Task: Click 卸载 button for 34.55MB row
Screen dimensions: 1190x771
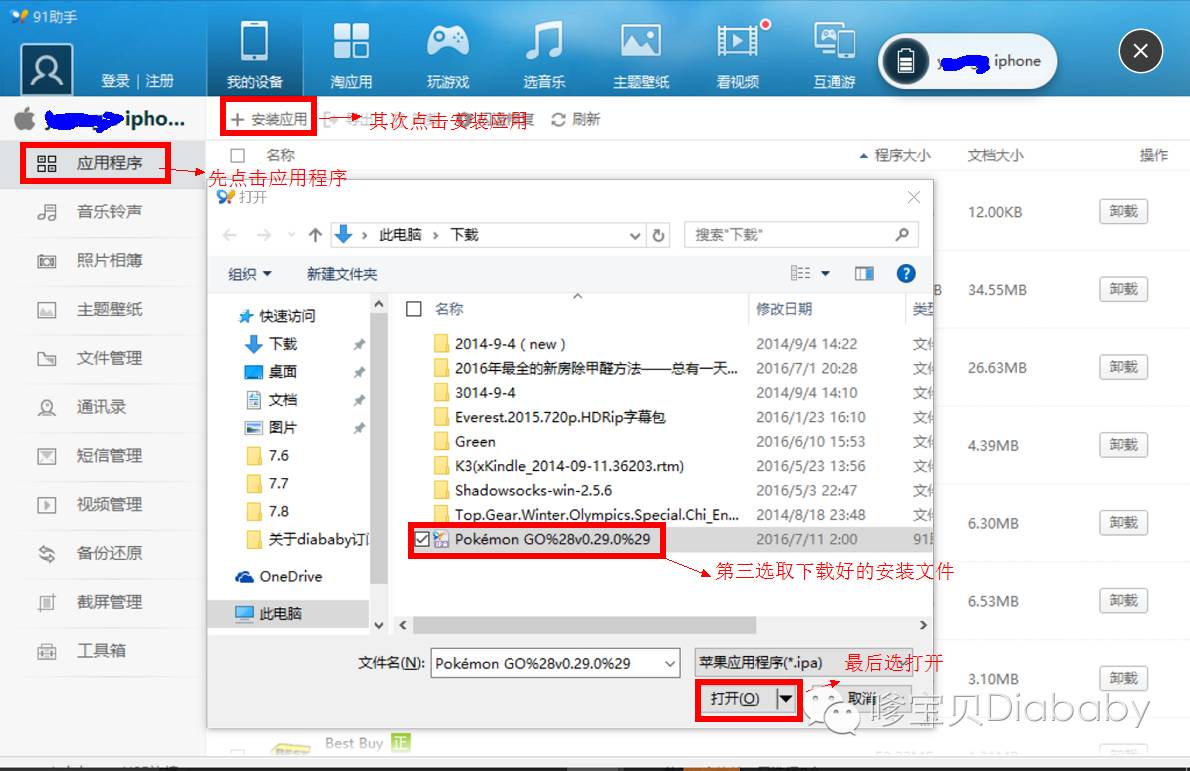Action: (1123, 289)
